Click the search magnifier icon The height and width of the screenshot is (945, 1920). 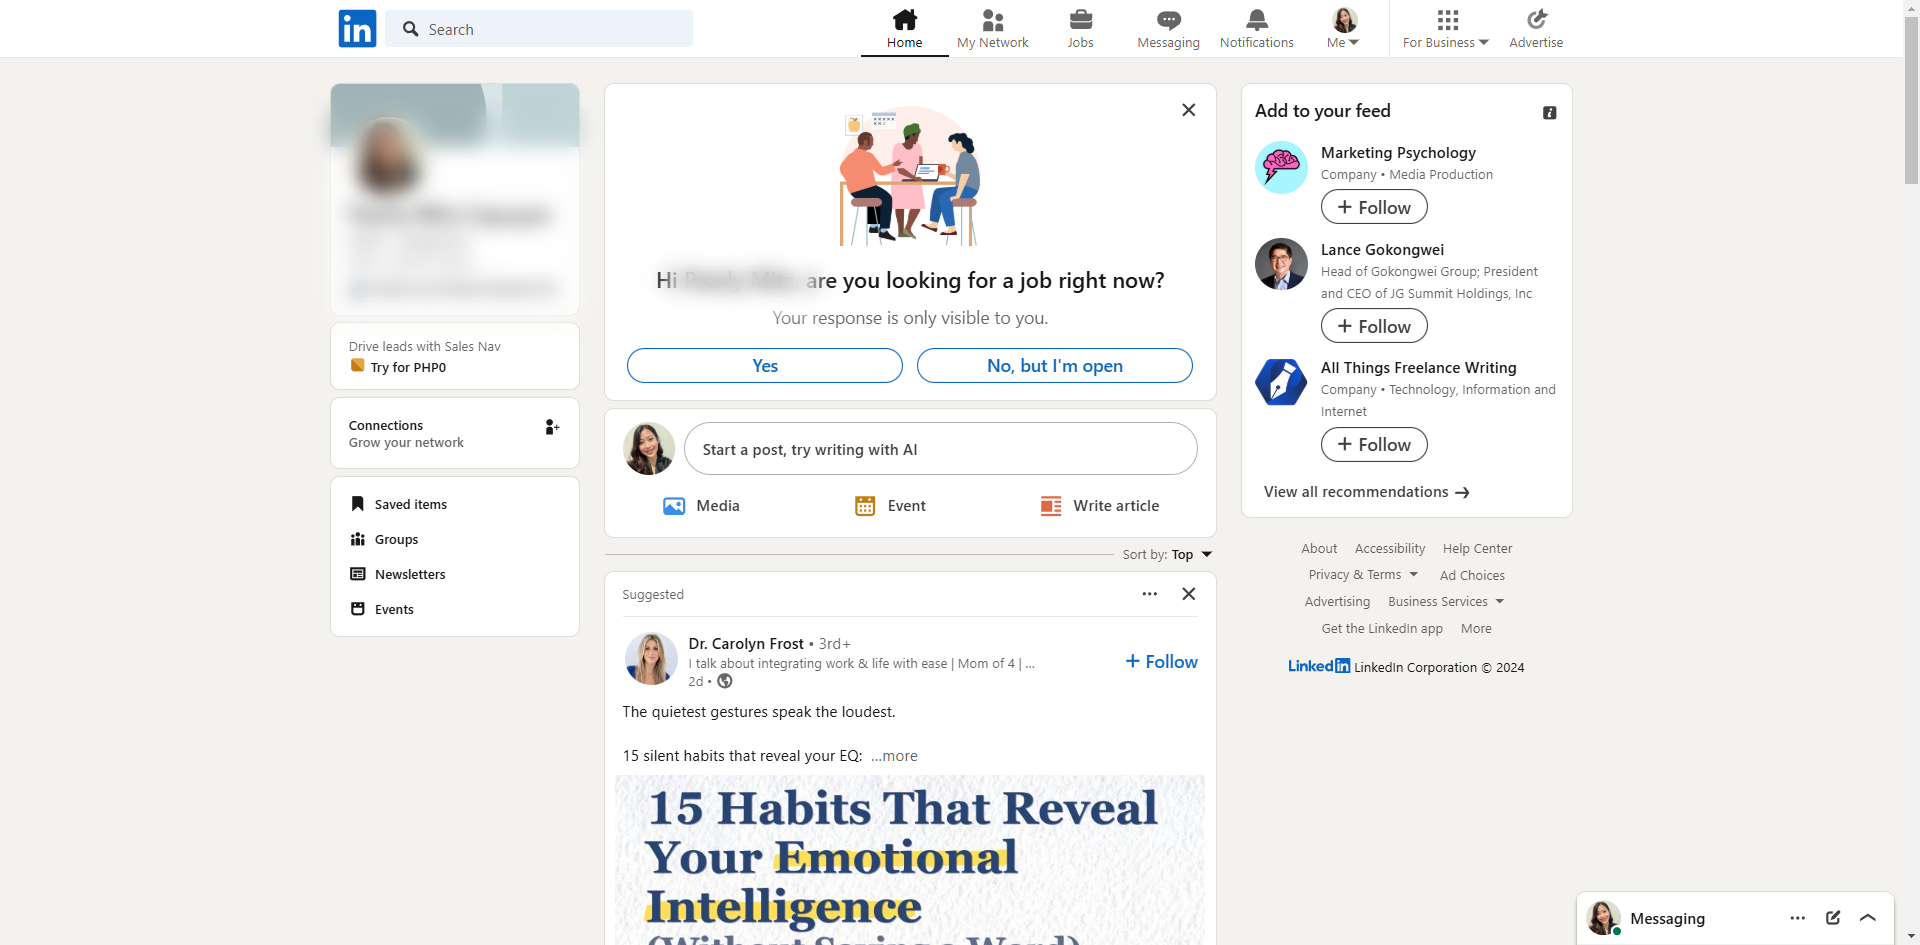pos(410,29)
